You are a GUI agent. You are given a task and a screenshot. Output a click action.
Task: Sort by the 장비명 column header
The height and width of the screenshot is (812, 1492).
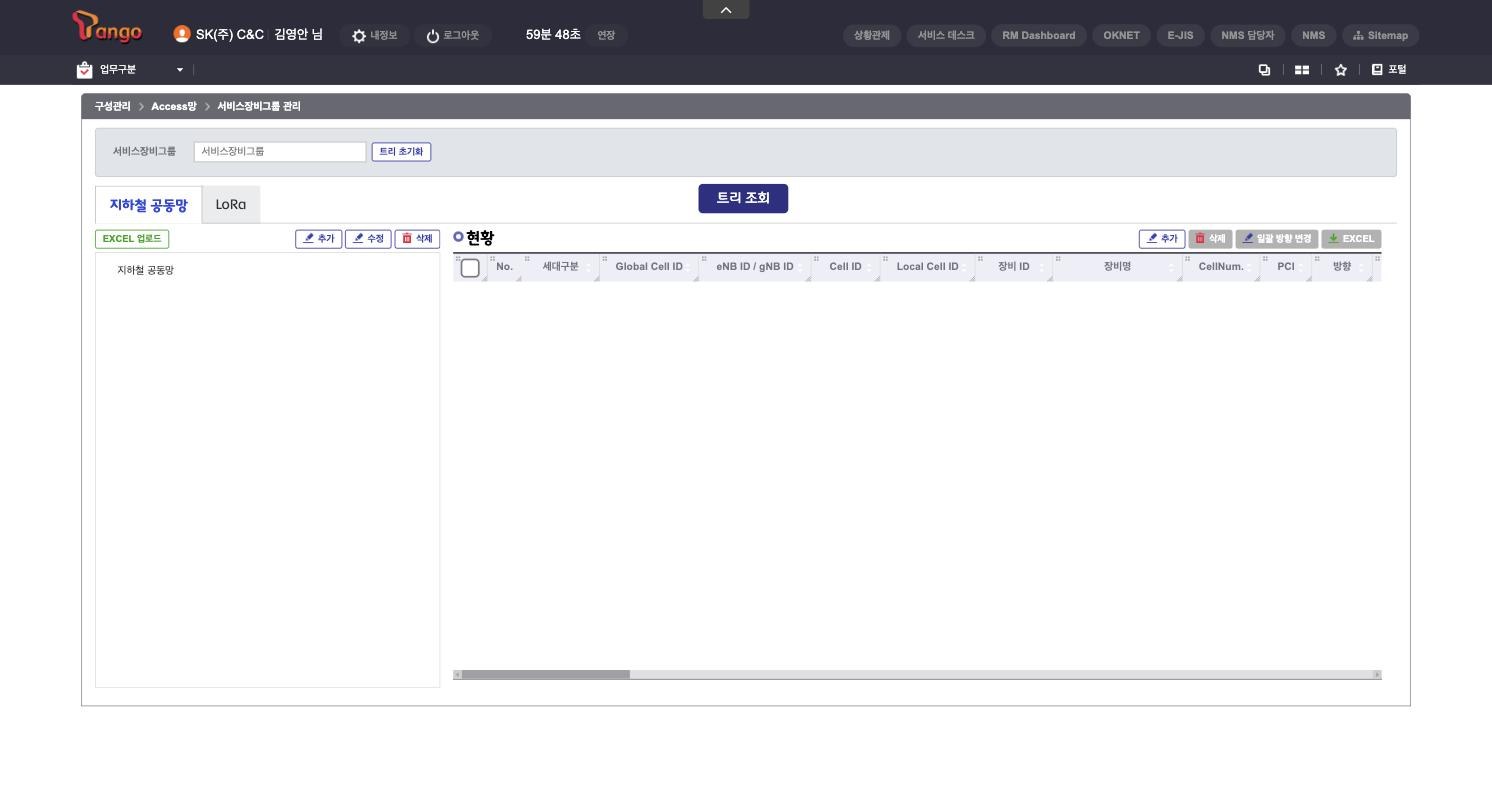[x=1117, y=267]
